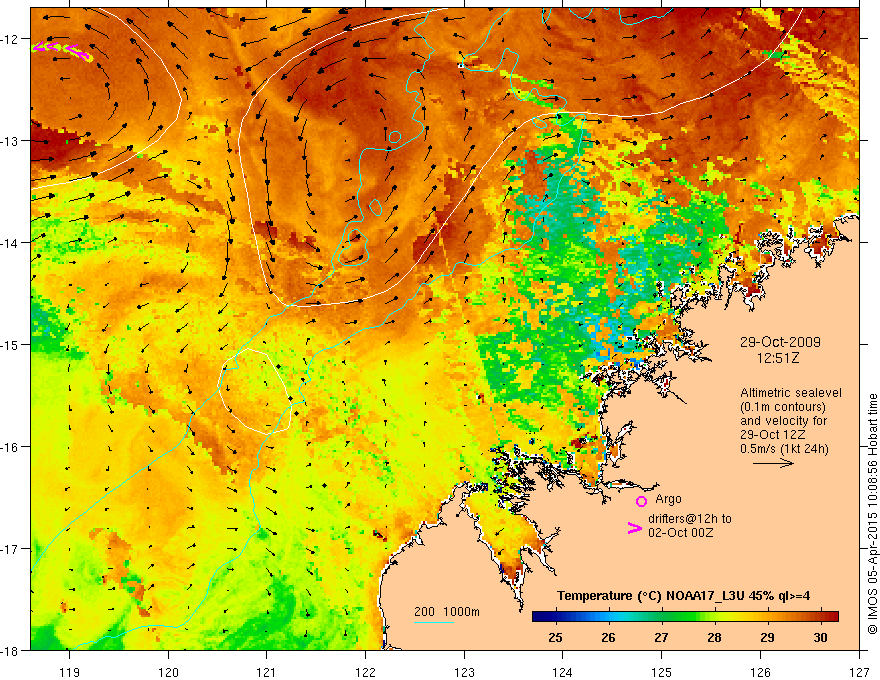880x680 pixels.
Task: Click longitude axis label 124
Action: 563,672
